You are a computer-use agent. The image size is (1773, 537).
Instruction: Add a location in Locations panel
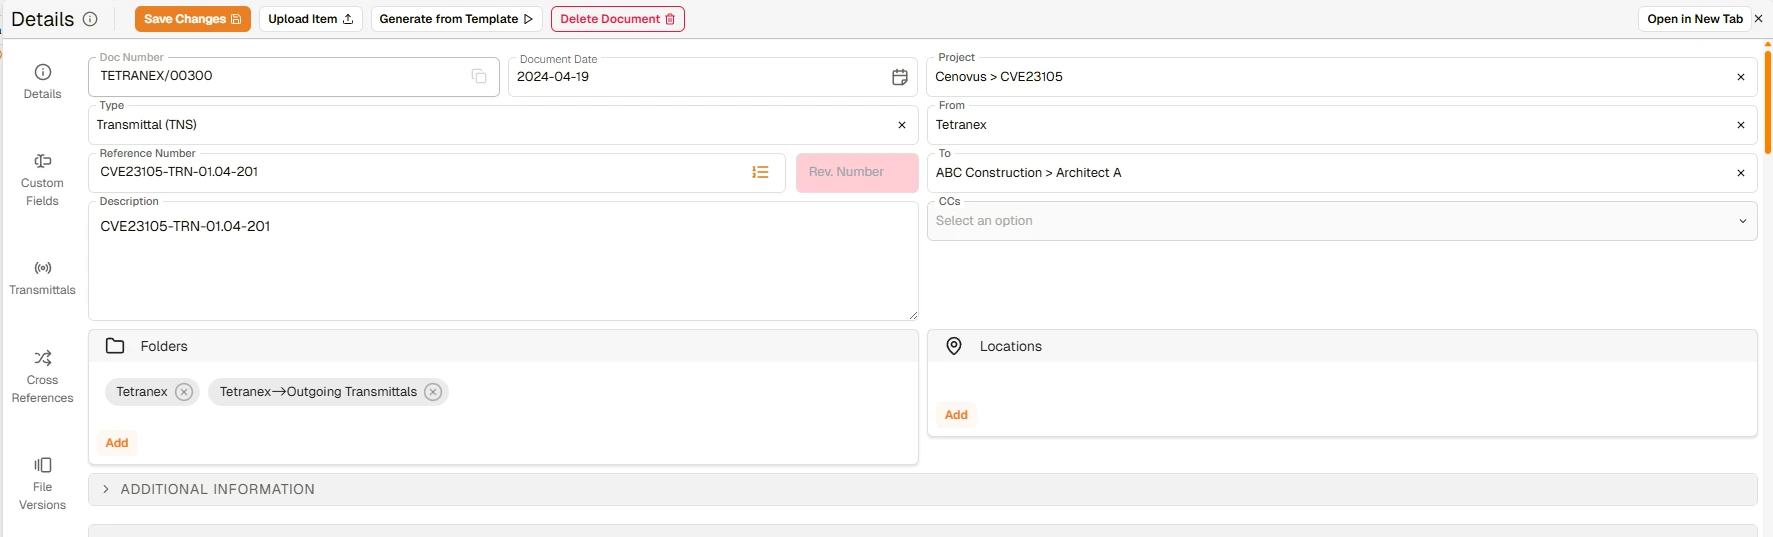956,415
